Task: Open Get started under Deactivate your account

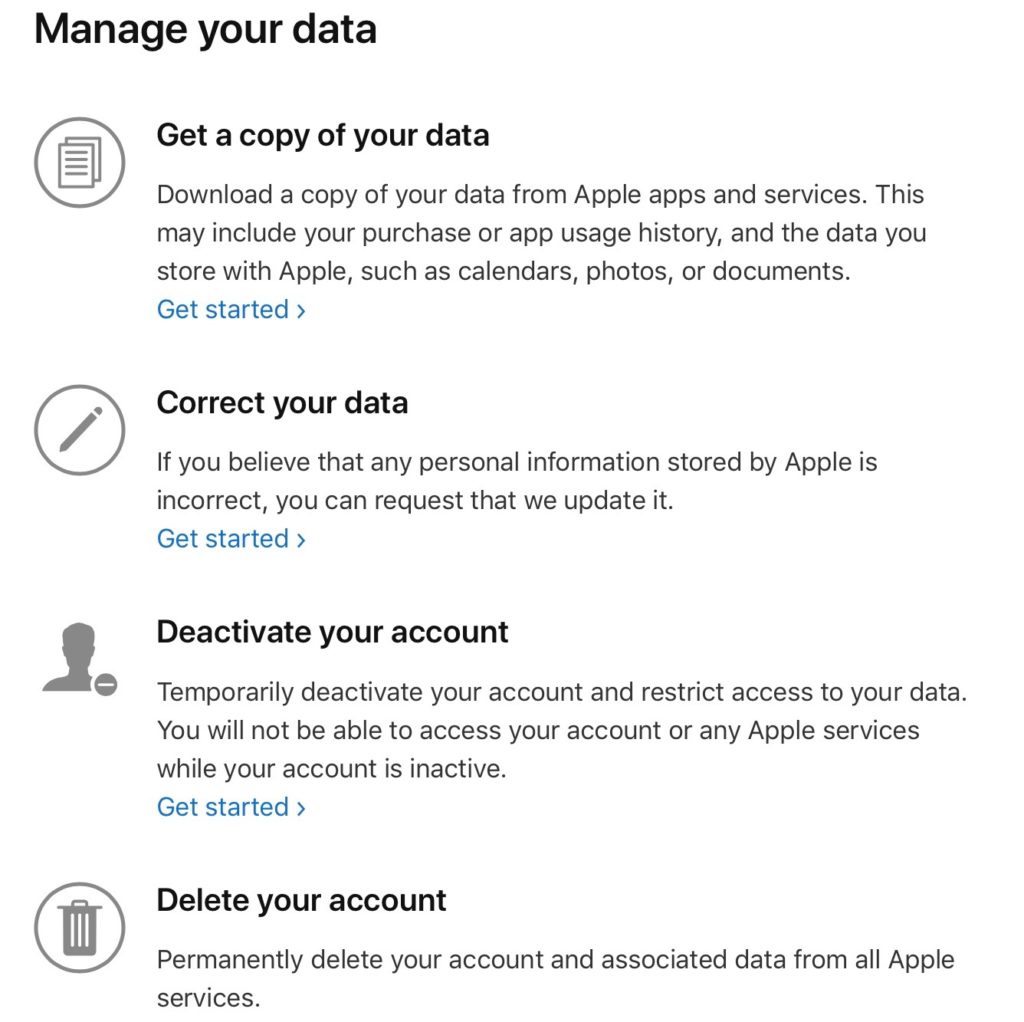Action: click(223, 807)
